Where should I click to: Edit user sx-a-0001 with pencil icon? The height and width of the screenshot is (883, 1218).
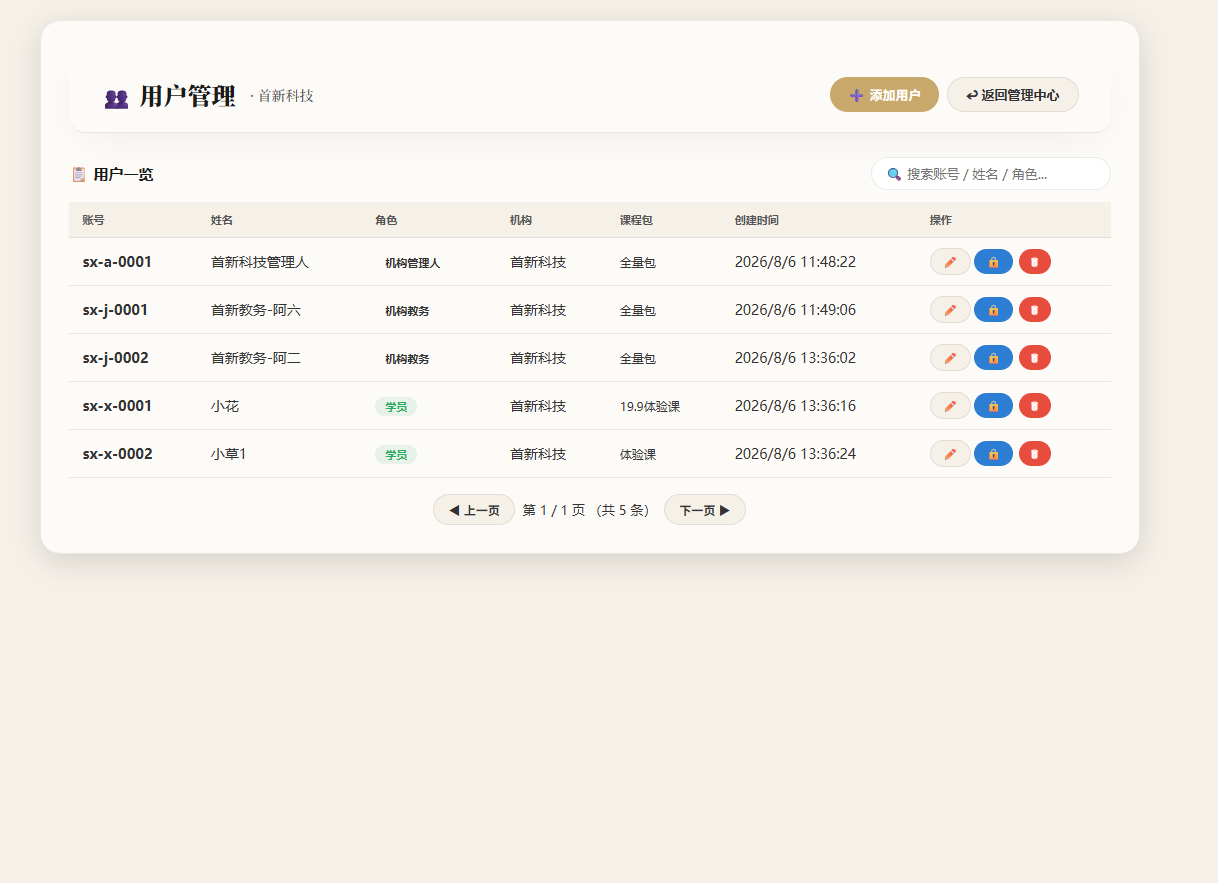pyautogui.click(x=950, y=262)
